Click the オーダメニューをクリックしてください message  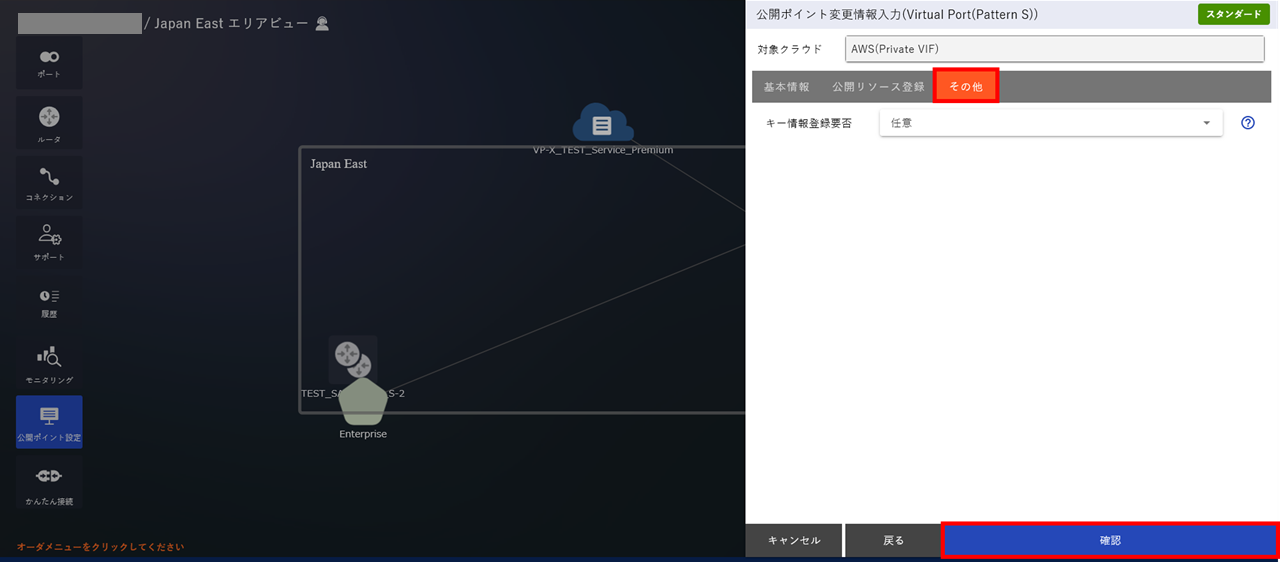100,547
